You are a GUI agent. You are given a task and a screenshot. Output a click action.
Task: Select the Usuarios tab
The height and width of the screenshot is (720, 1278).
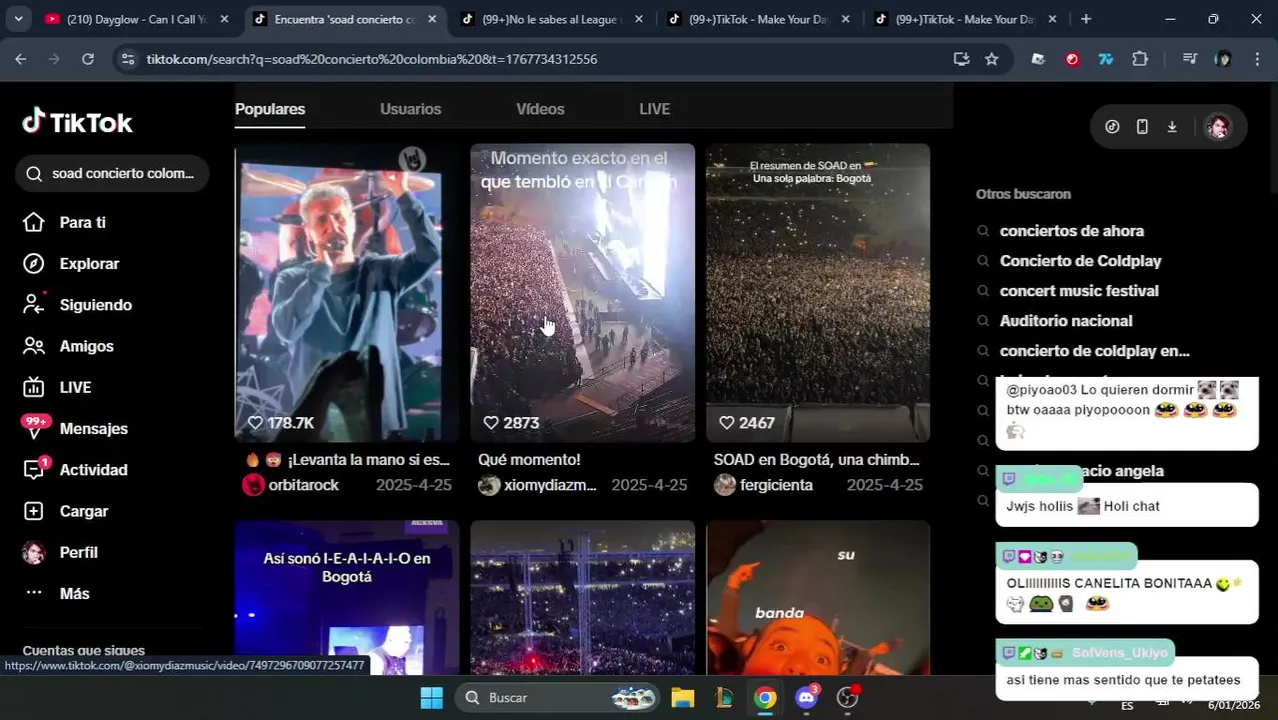point(410,109)
